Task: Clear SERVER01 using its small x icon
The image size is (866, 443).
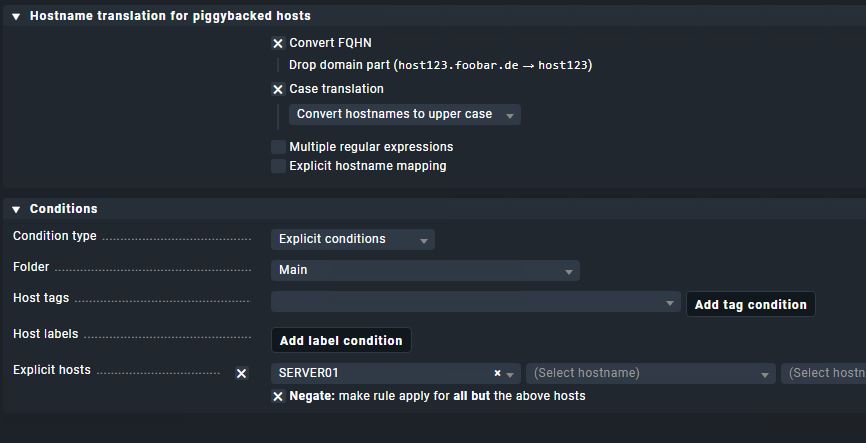Action: (497, 373)
